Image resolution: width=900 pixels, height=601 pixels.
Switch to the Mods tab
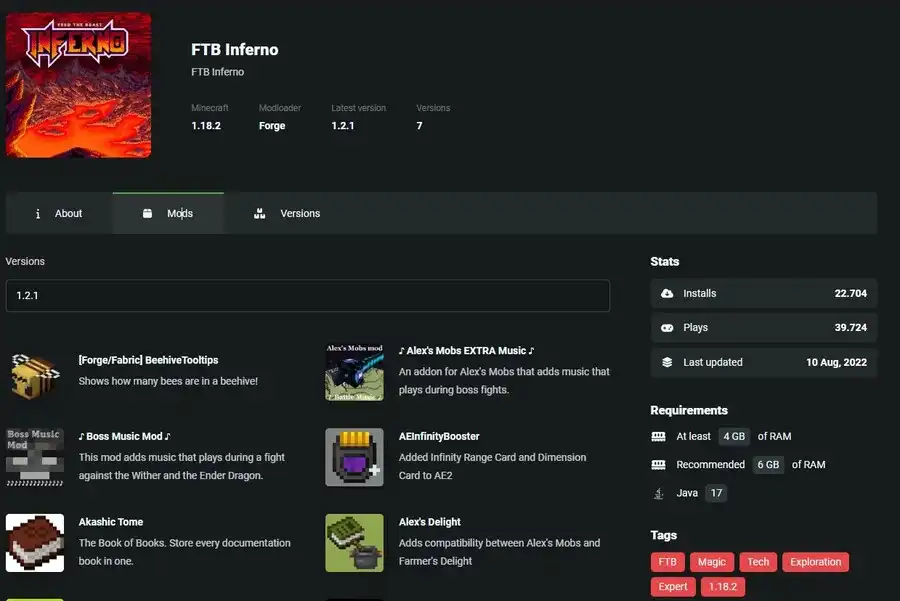tap(168, 214)
